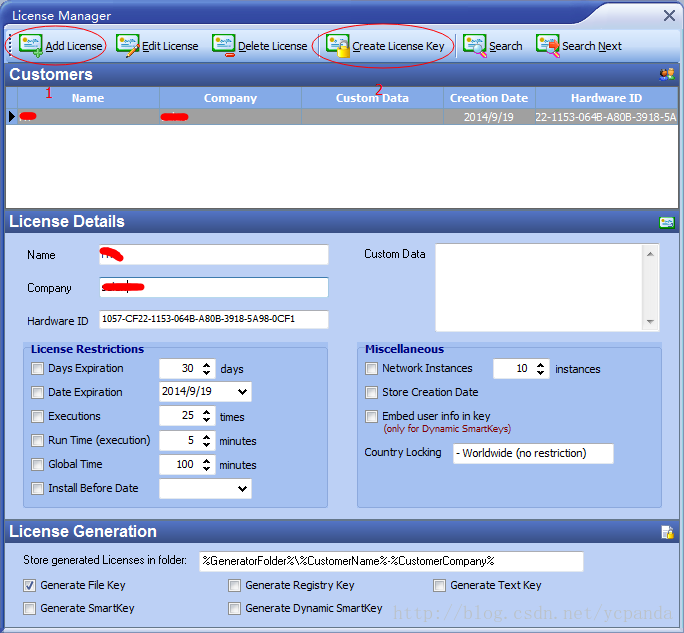This screenshot has height=633, width=684.
Task: Click the Delete License label
Action: 273,46
